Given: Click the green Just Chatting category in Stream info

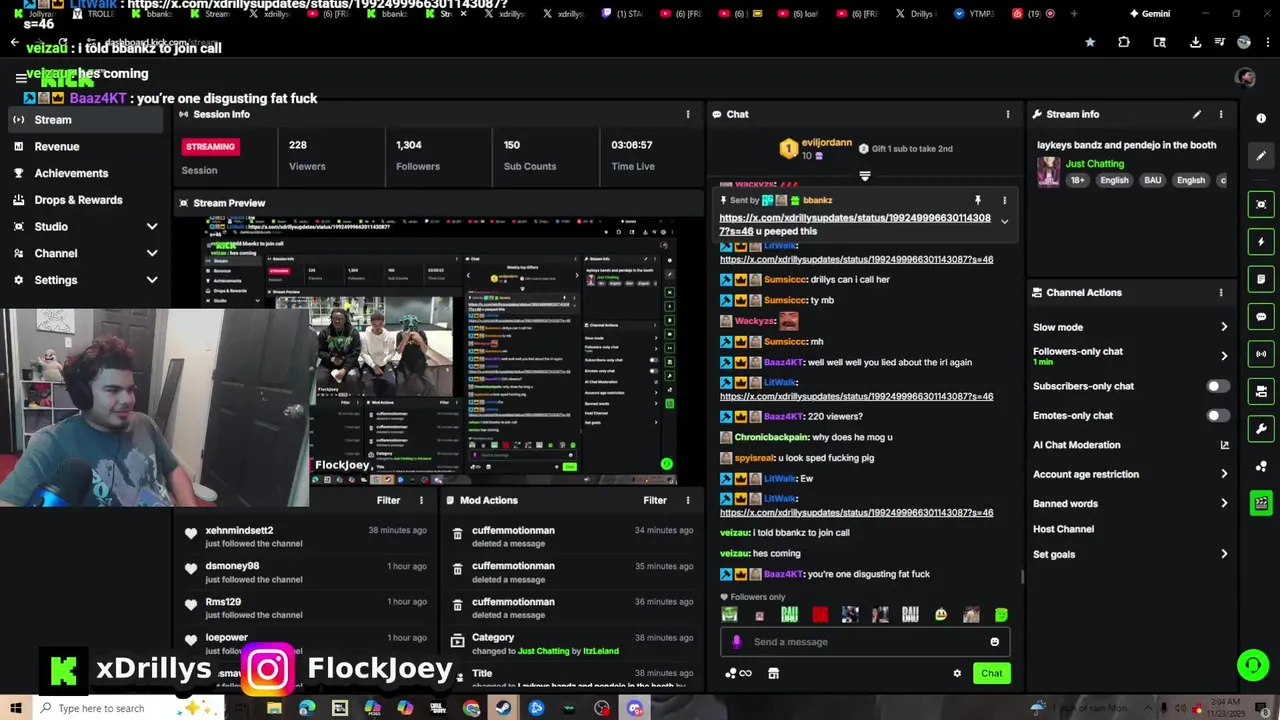Looking at the screenshot, I should [1095, 164].
